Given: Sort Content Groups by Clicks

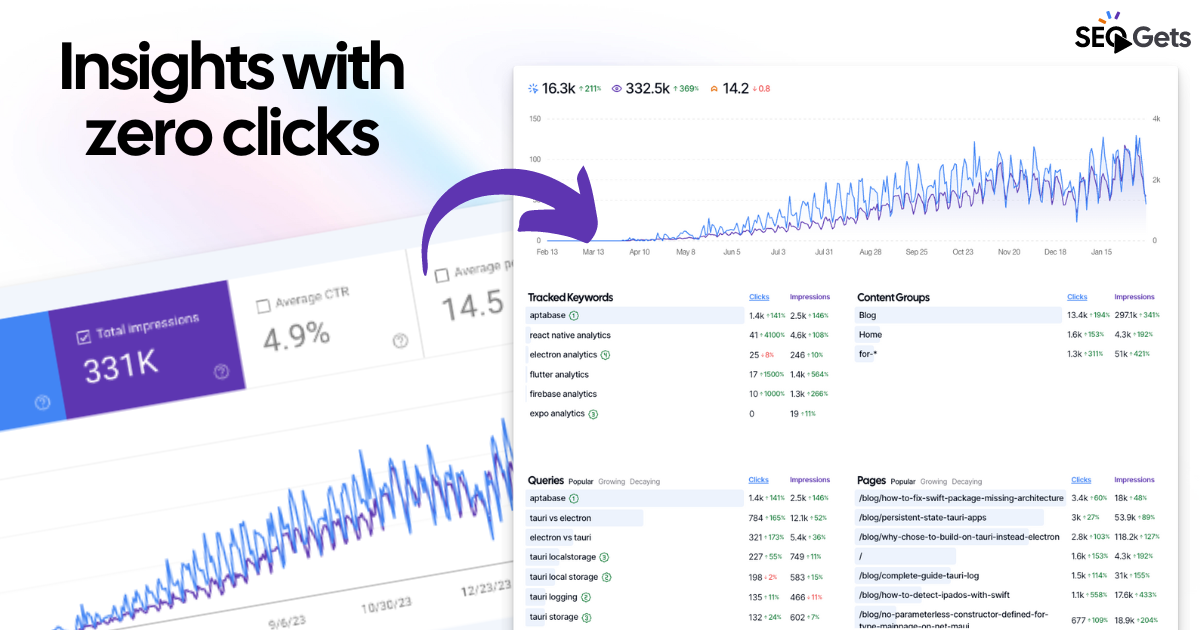Looking at the screenshot, I should point(1077,297).
